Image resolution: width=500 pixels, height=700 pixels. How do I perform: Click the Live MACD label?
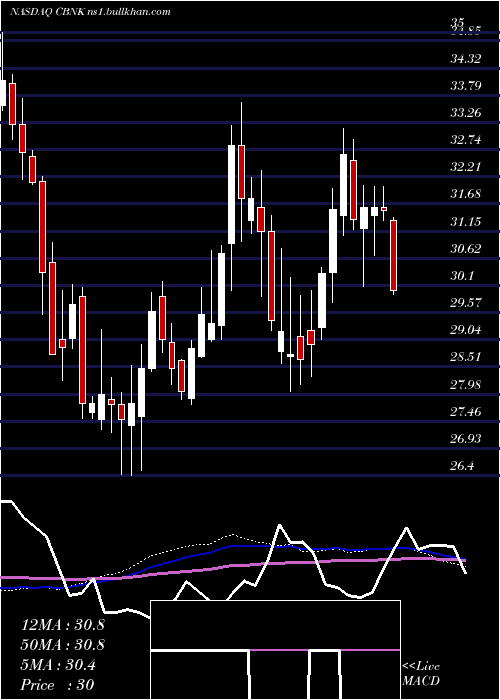(421, 673)
